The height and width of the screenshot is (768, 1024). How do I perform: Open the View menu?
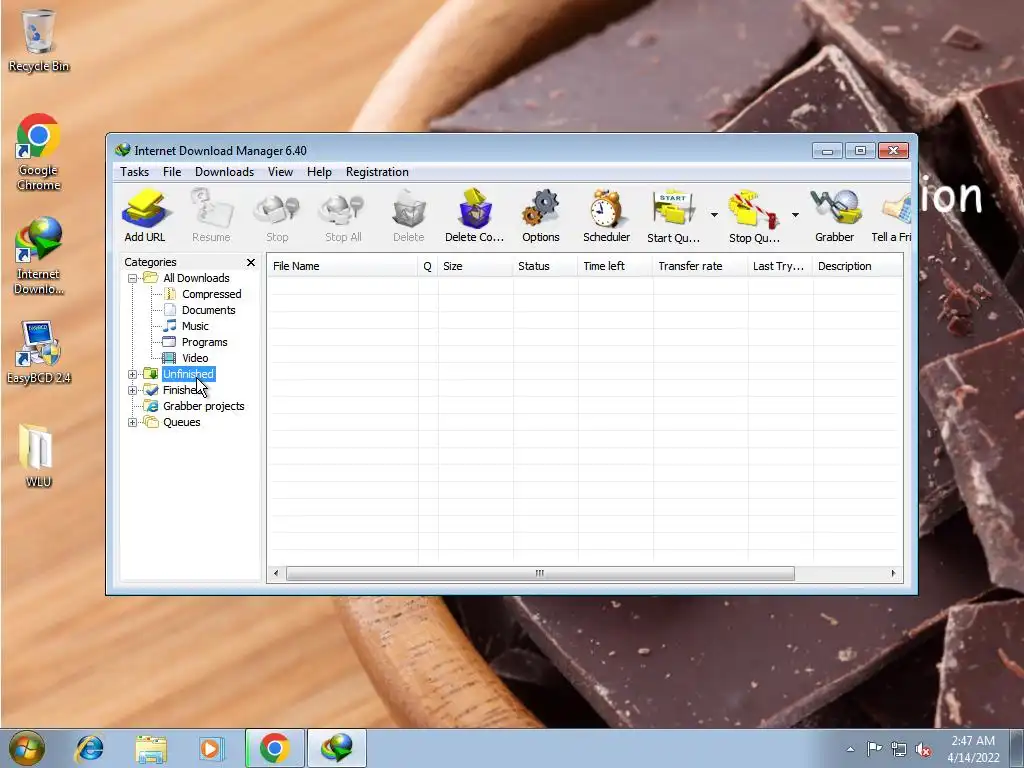click(280, 172)
